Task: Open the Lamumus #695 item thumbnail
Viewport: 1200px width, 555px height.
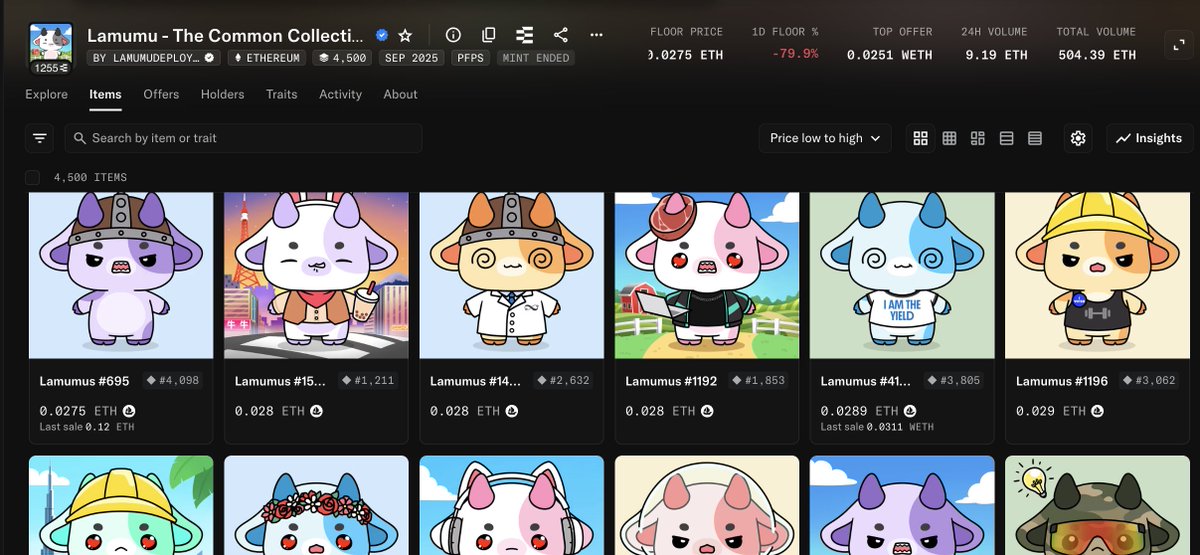Action: pos(121,275)
